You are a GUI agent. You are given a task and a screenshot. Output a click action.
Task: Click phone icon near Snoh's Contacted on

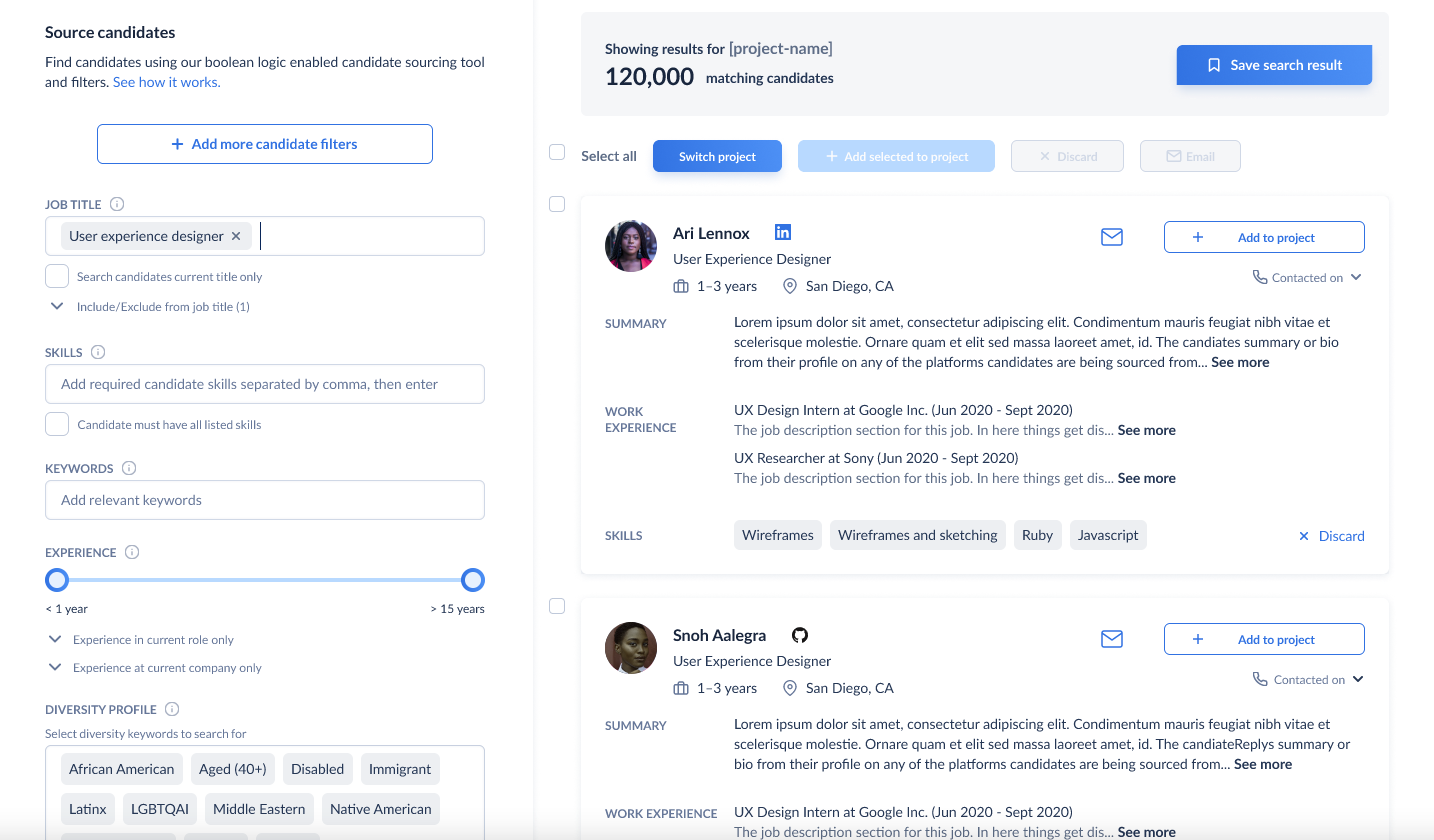[x=1260, y=679]
